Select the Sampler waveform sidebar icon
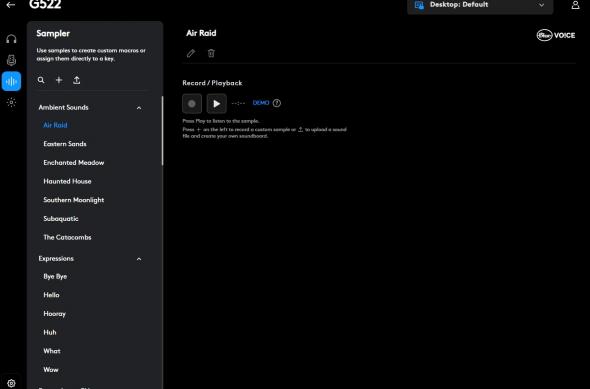 point(11,81)
